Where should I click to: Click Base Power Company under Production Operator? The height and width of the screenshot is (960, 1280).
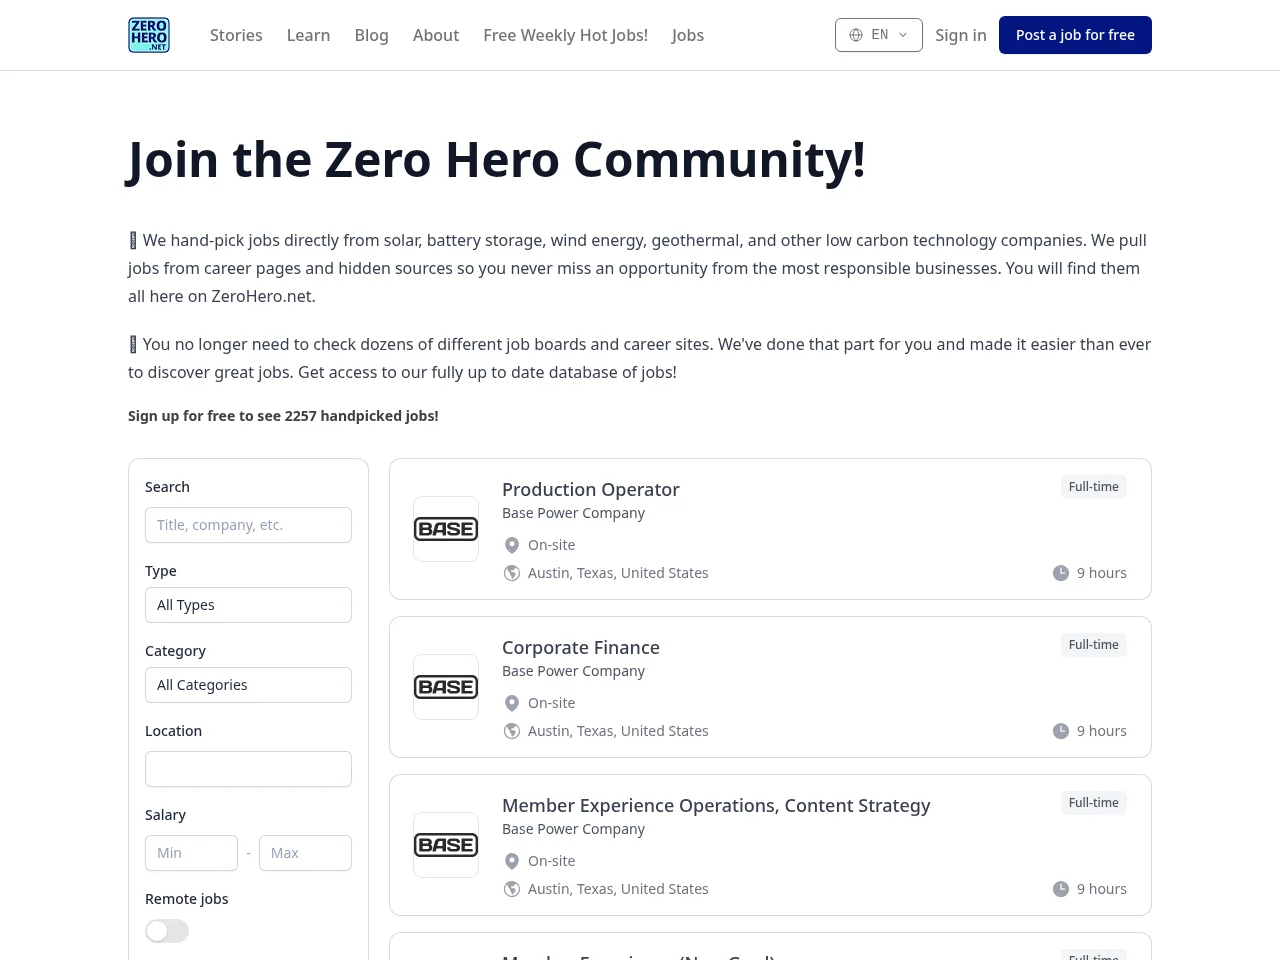(x=573, y=513)
